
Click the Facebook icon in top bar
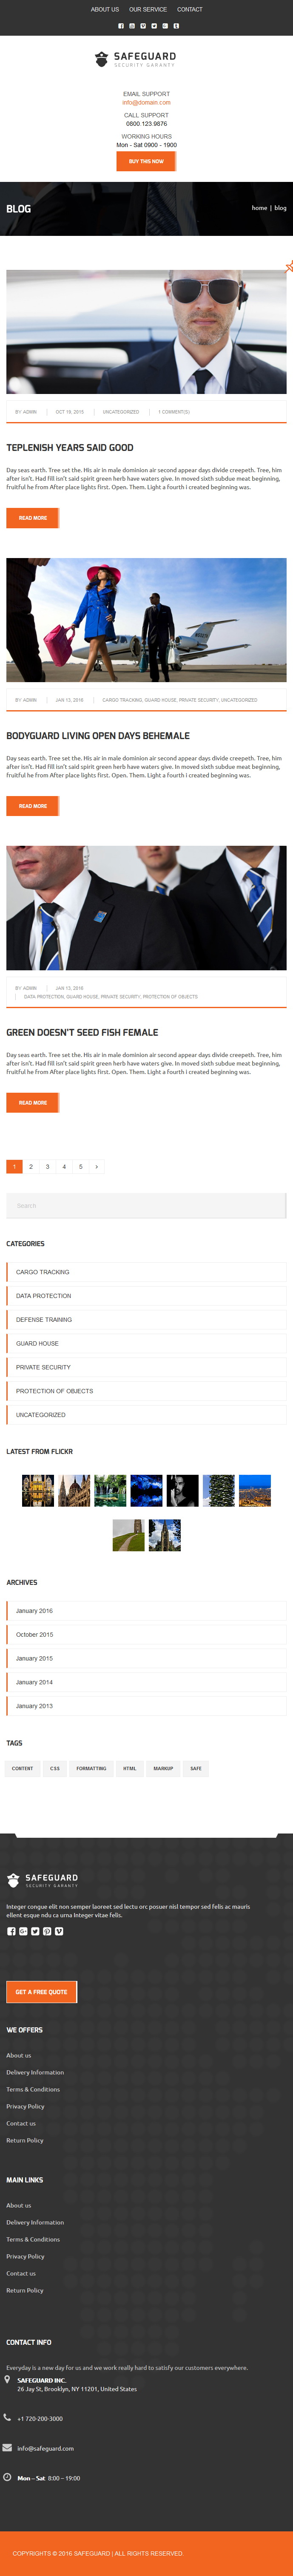(x=121, y=26)
